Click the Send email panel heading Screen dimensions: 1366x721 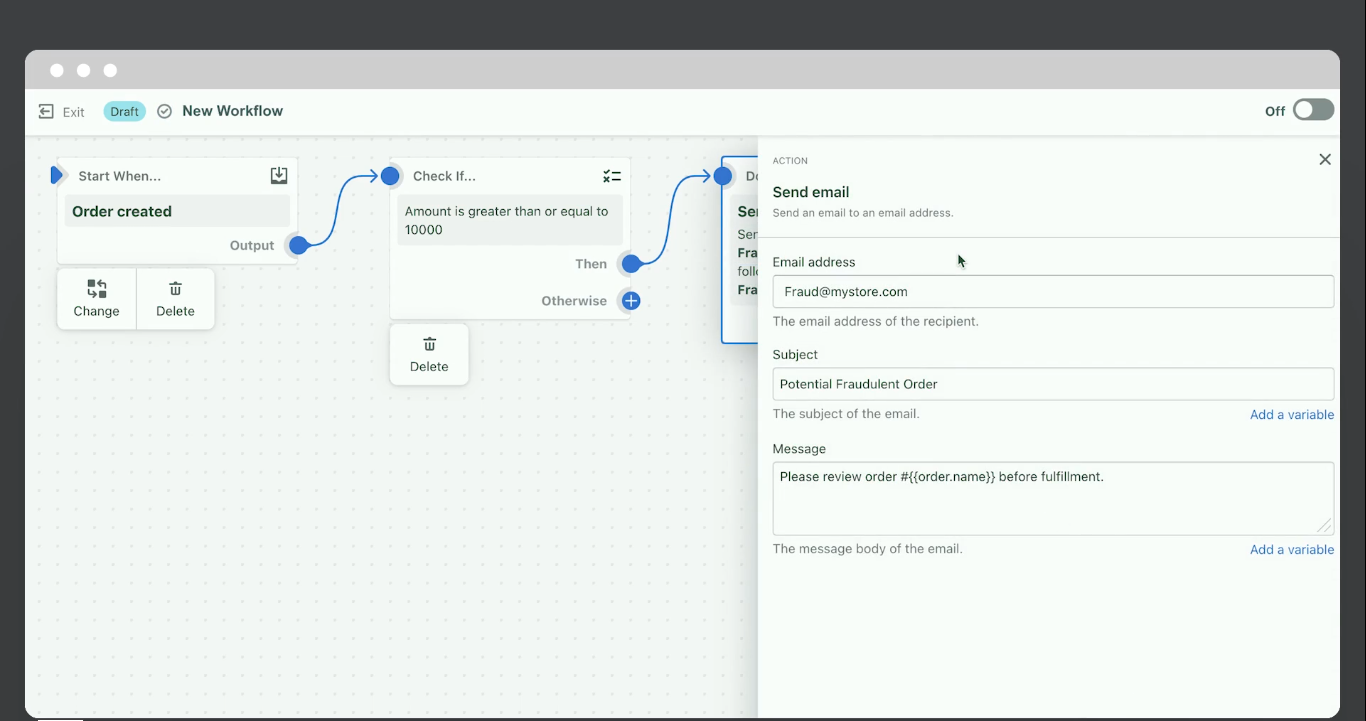(811, 192)
